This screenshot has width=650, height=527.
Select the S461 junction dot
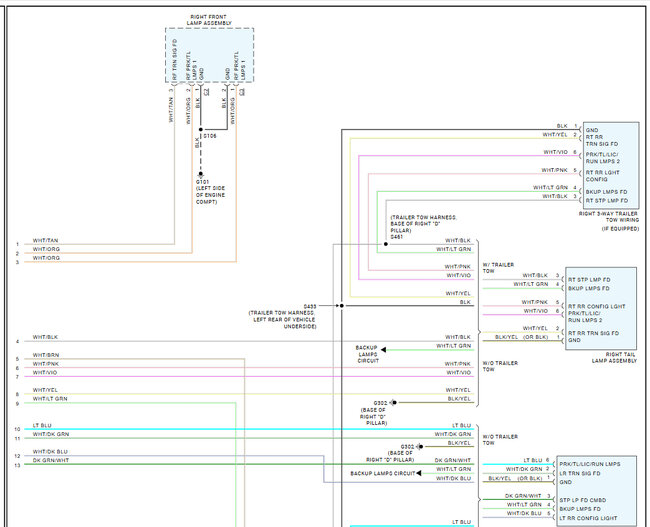coord(386,244)
